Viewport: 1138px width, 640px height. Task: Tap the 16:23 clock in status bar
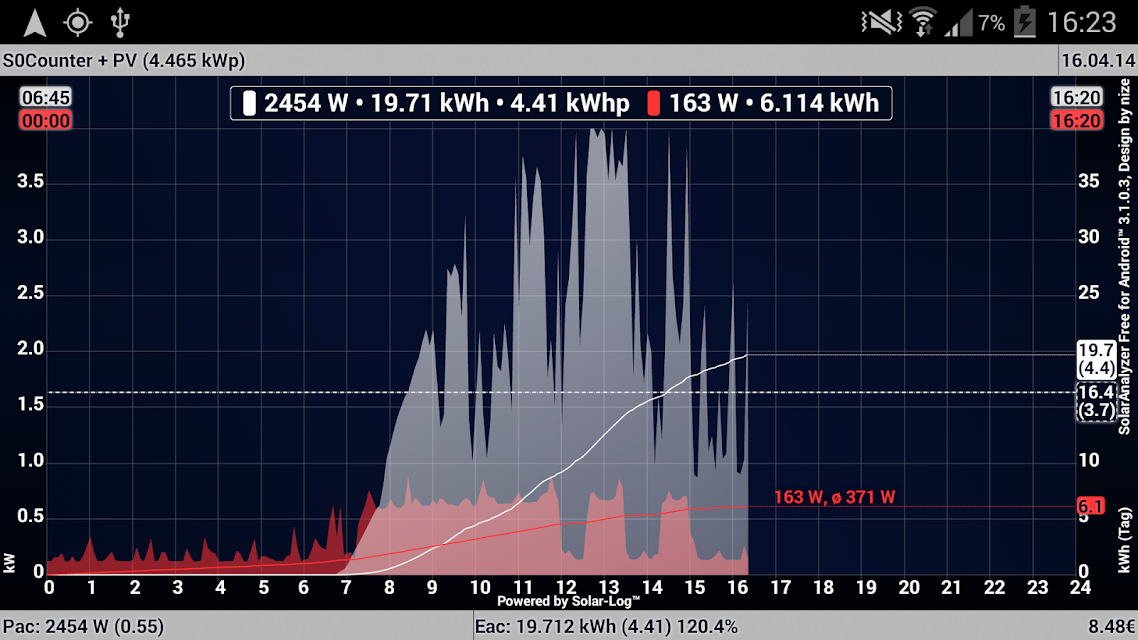pos(1081,22)
